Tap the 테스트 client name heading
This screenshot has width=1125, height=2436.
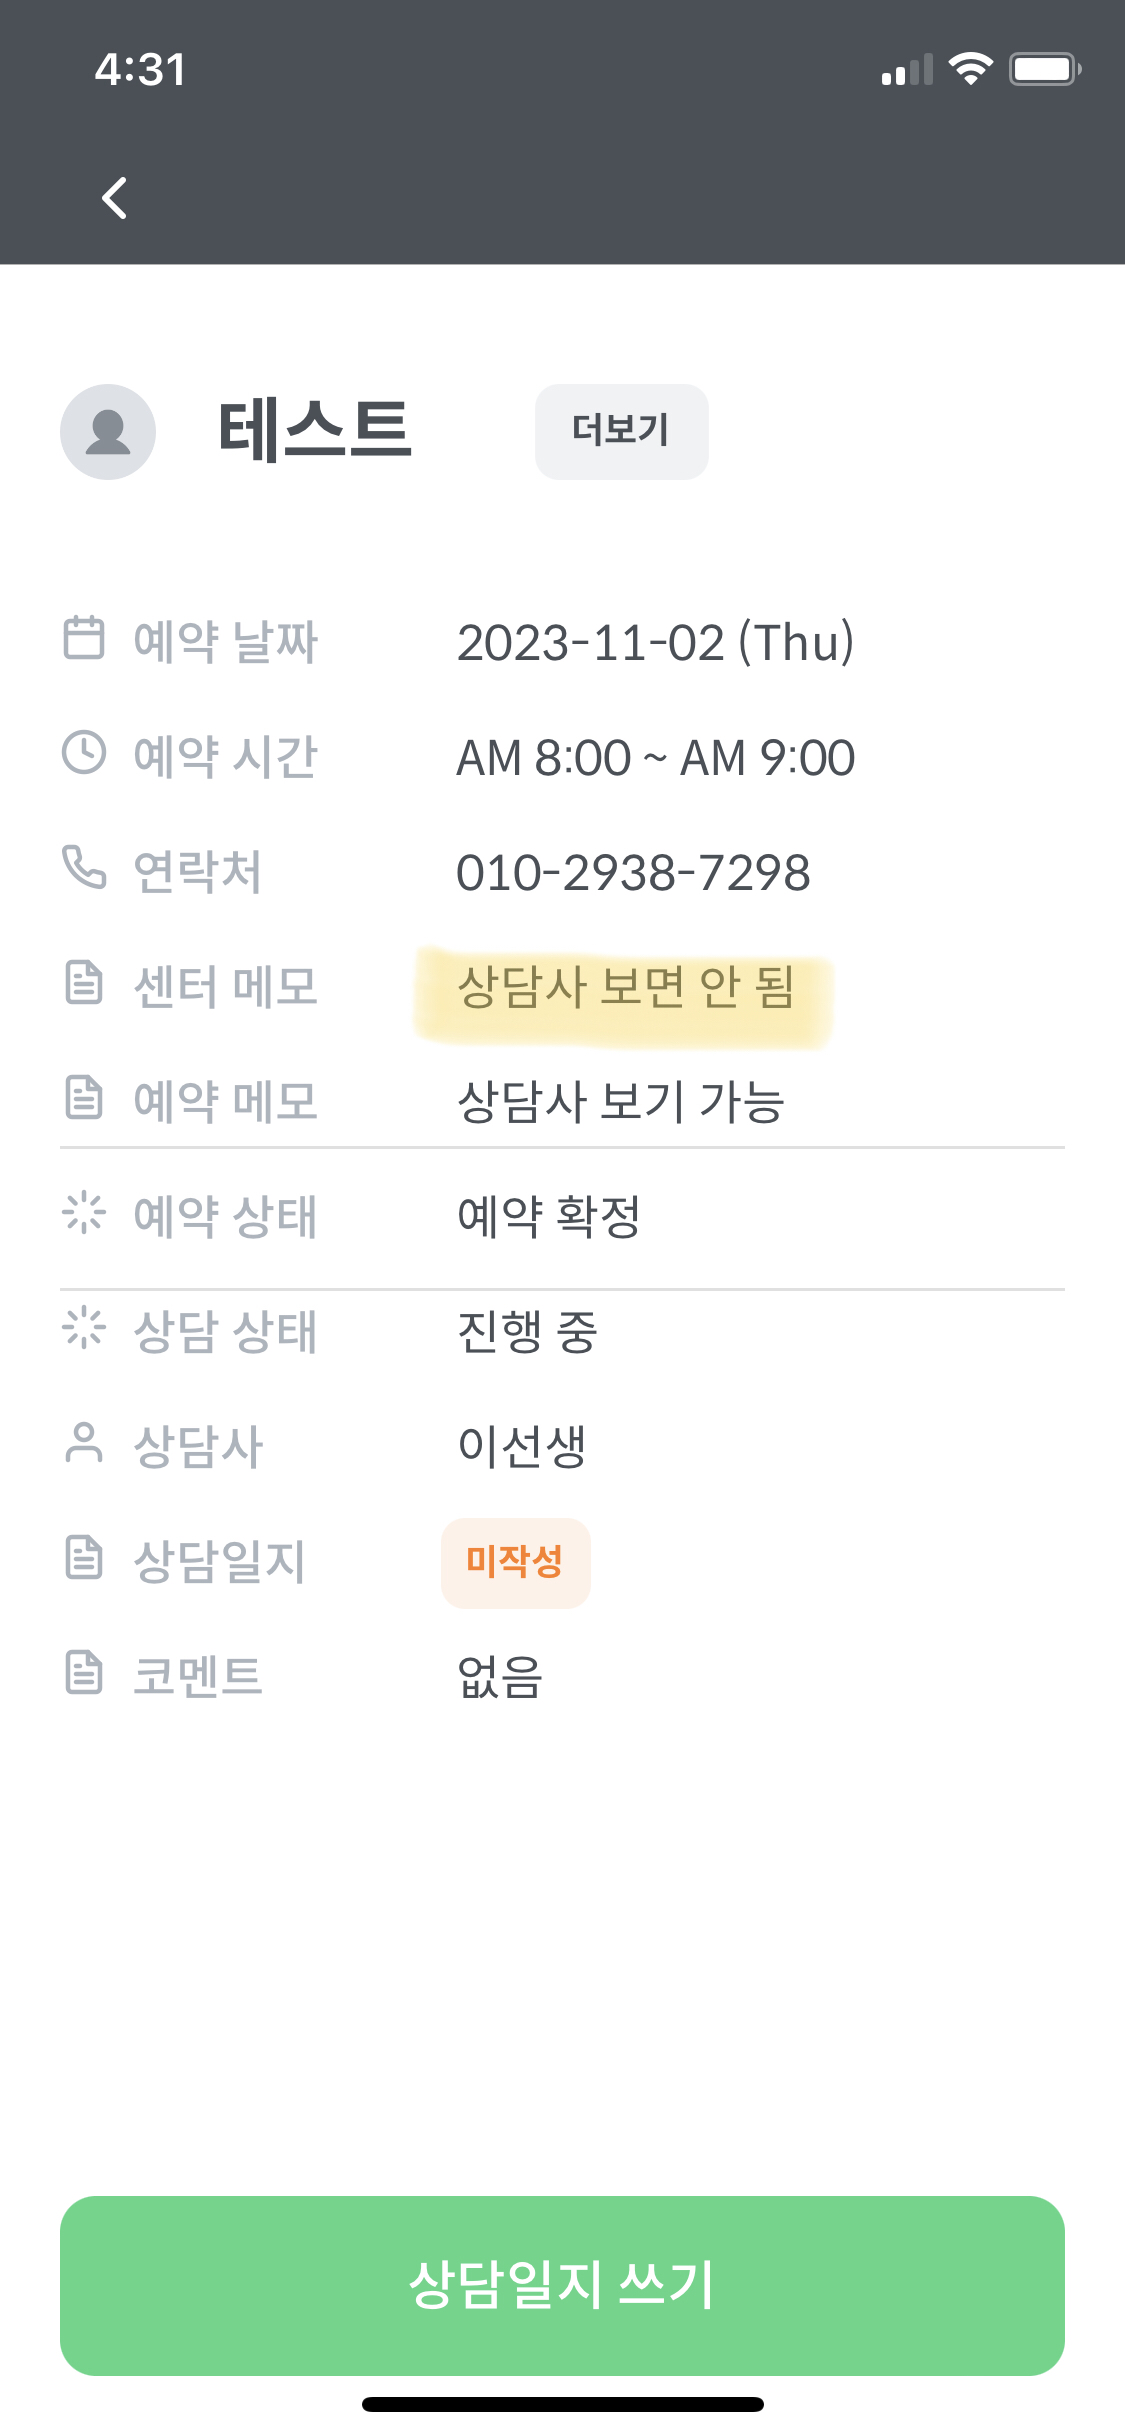tap(315, 430)
